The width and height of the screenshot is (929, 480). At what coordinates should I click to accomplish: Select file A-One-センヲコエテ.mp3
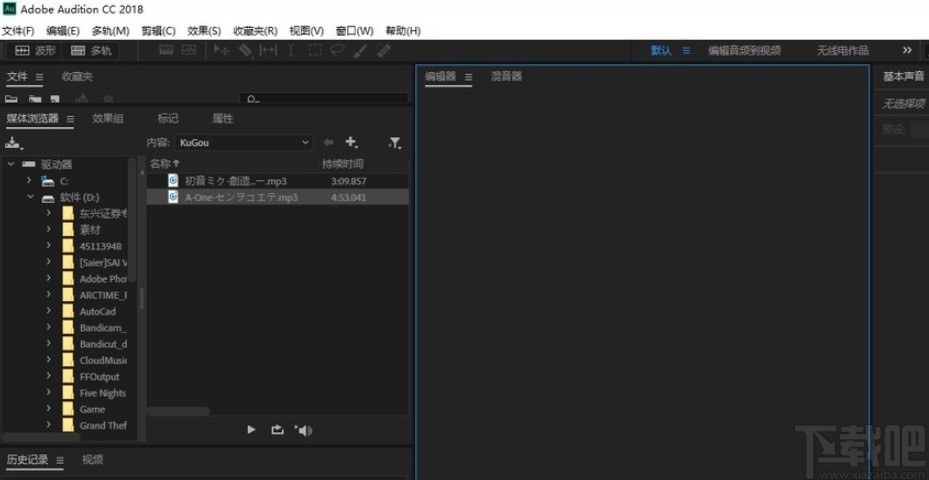click(x=277, y=197)
